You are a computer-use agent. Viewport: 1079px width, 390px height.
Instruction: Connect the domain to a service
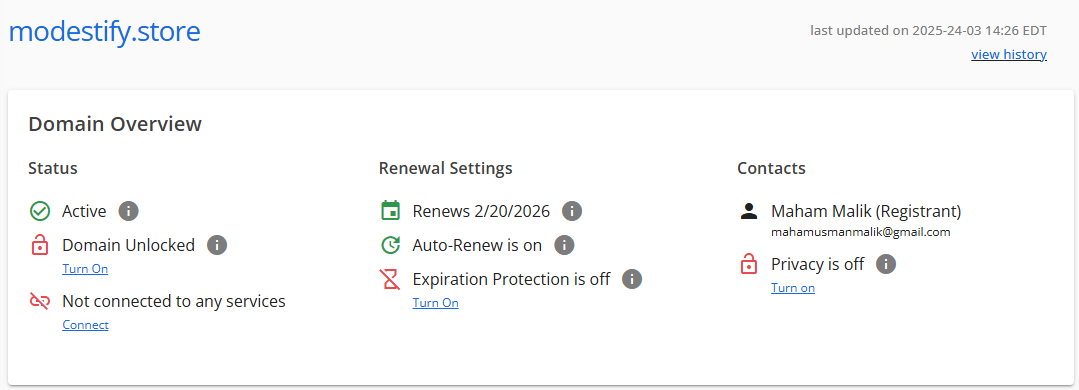pyautogui.click(x=85, y=325)
